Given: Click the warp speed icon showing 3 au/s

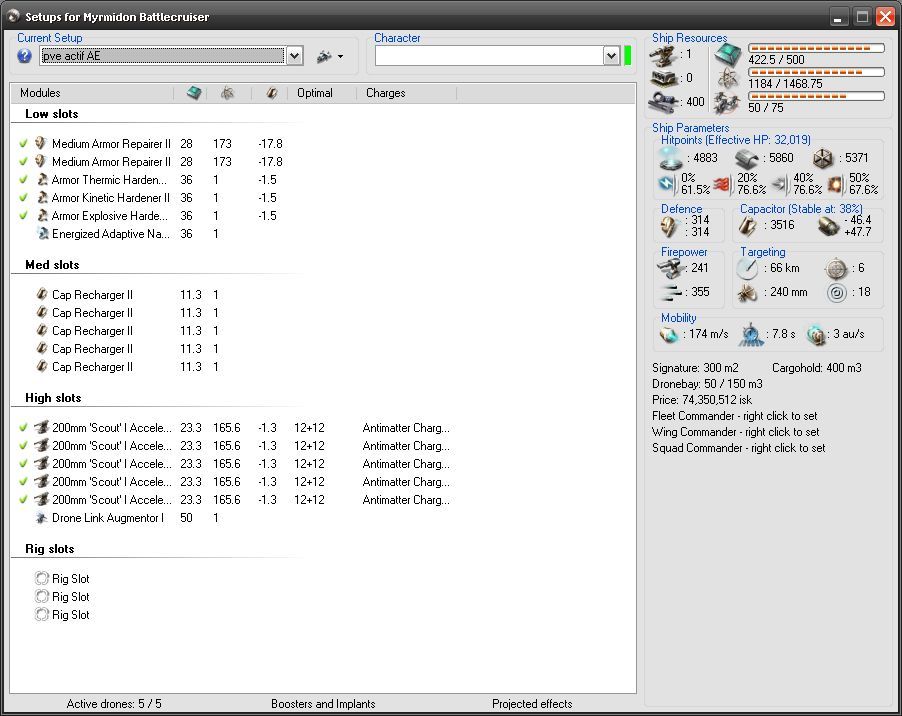Looking at the screenshot, I should (816, 335).
